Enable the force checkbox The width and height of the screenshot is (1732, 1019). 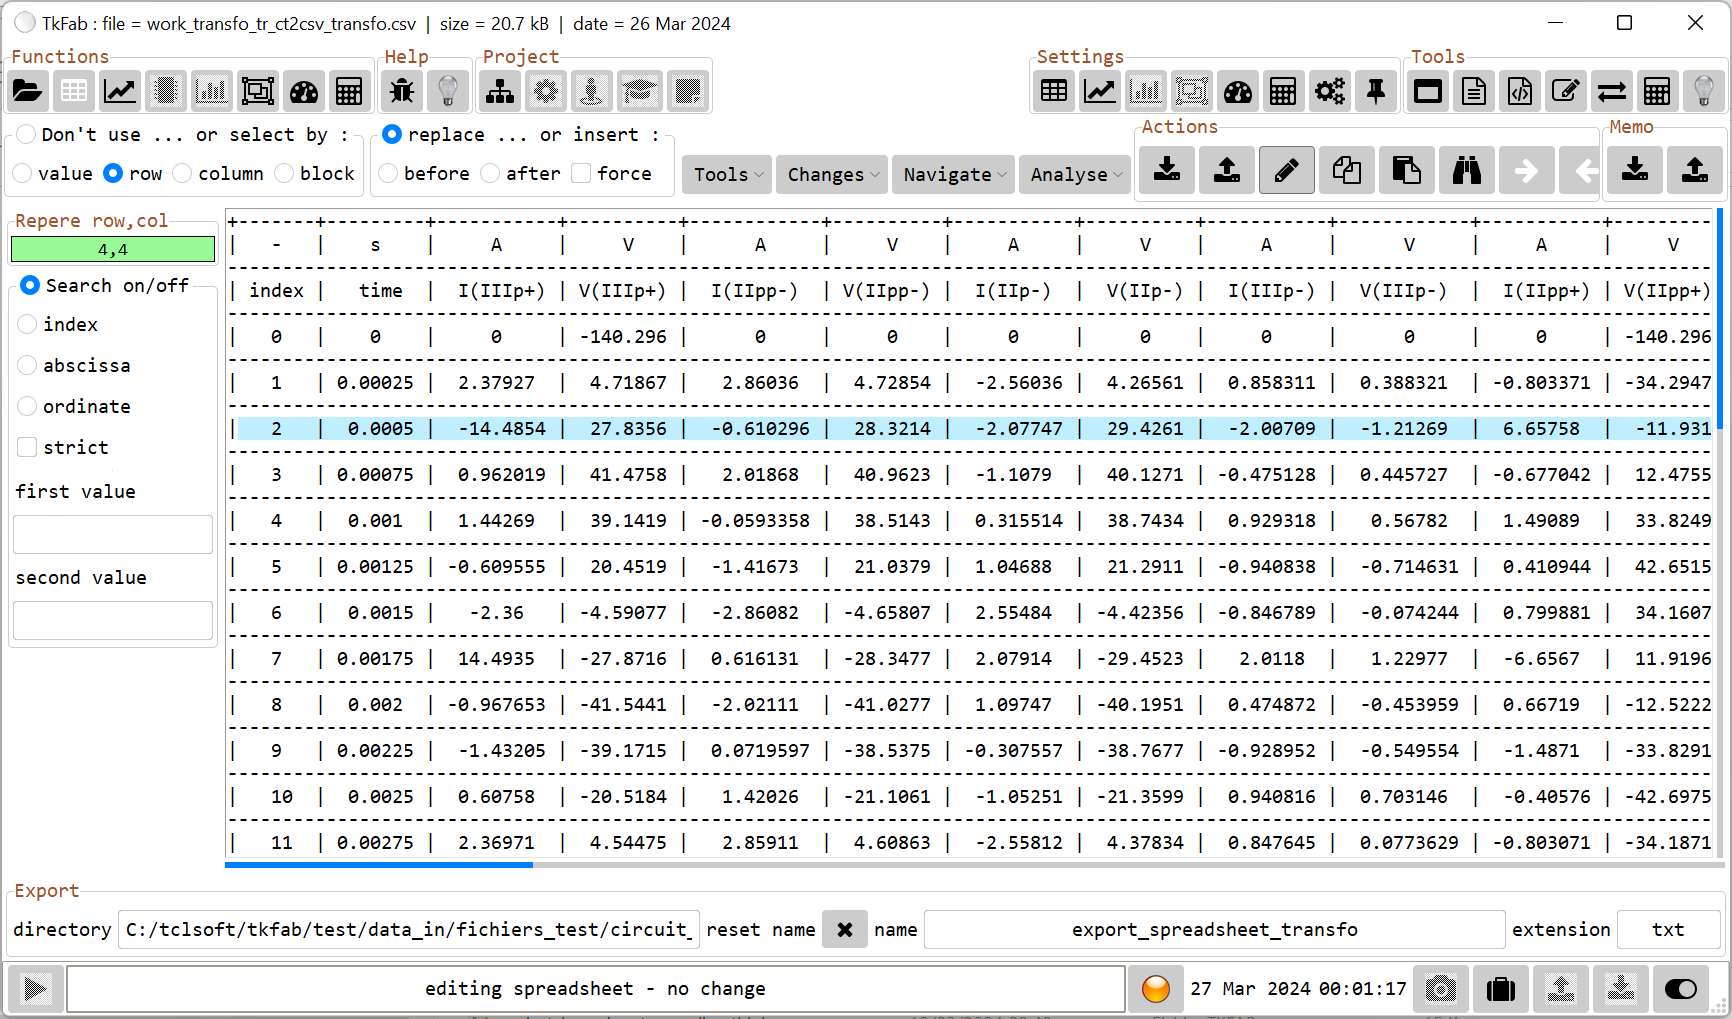pyautogui.click(x=581, y=173)
